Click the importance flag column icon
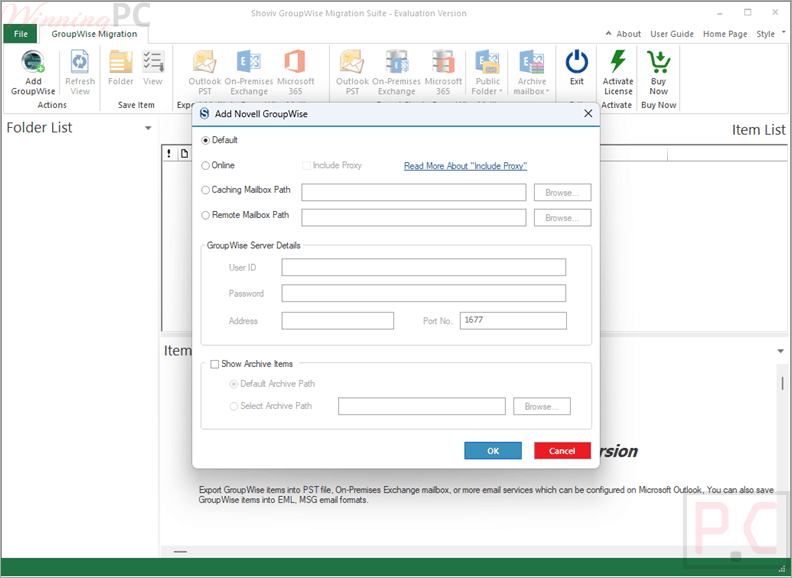The height and width of the screenshot is (578, 792). (x=169, y=154)
